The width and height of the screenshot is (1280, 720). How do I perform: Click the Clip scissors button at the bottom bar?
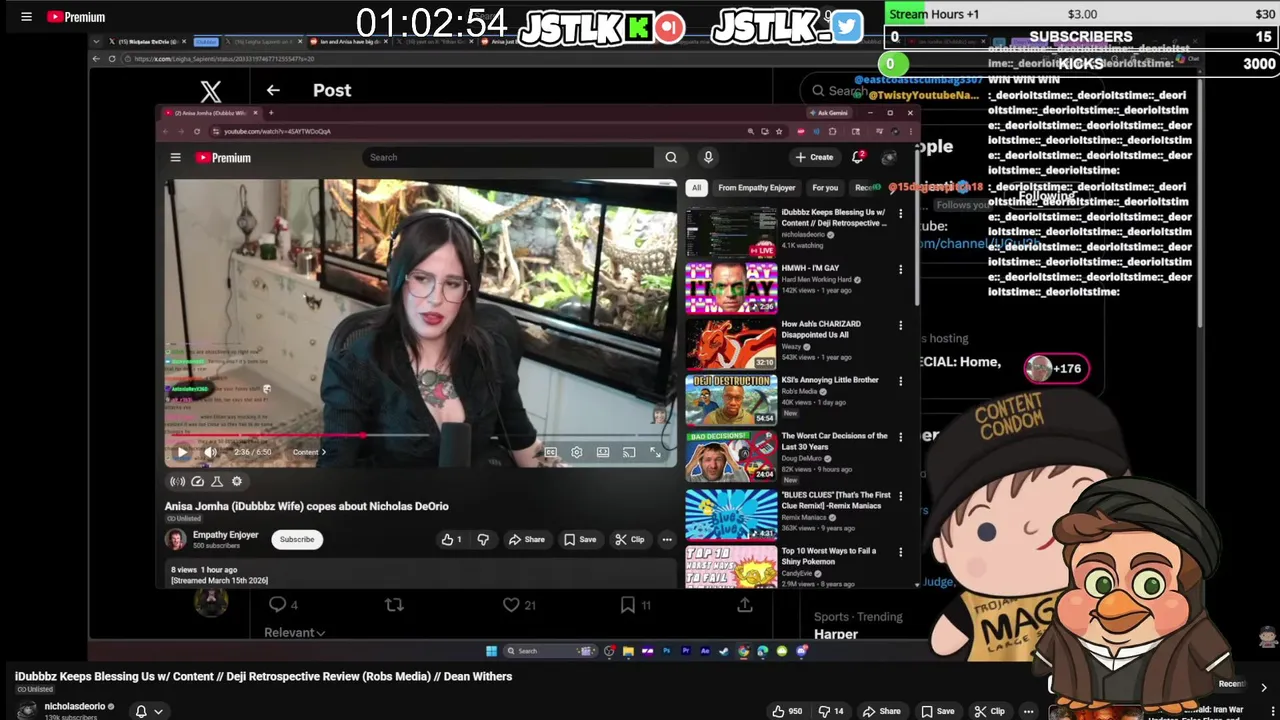(989, 711)
